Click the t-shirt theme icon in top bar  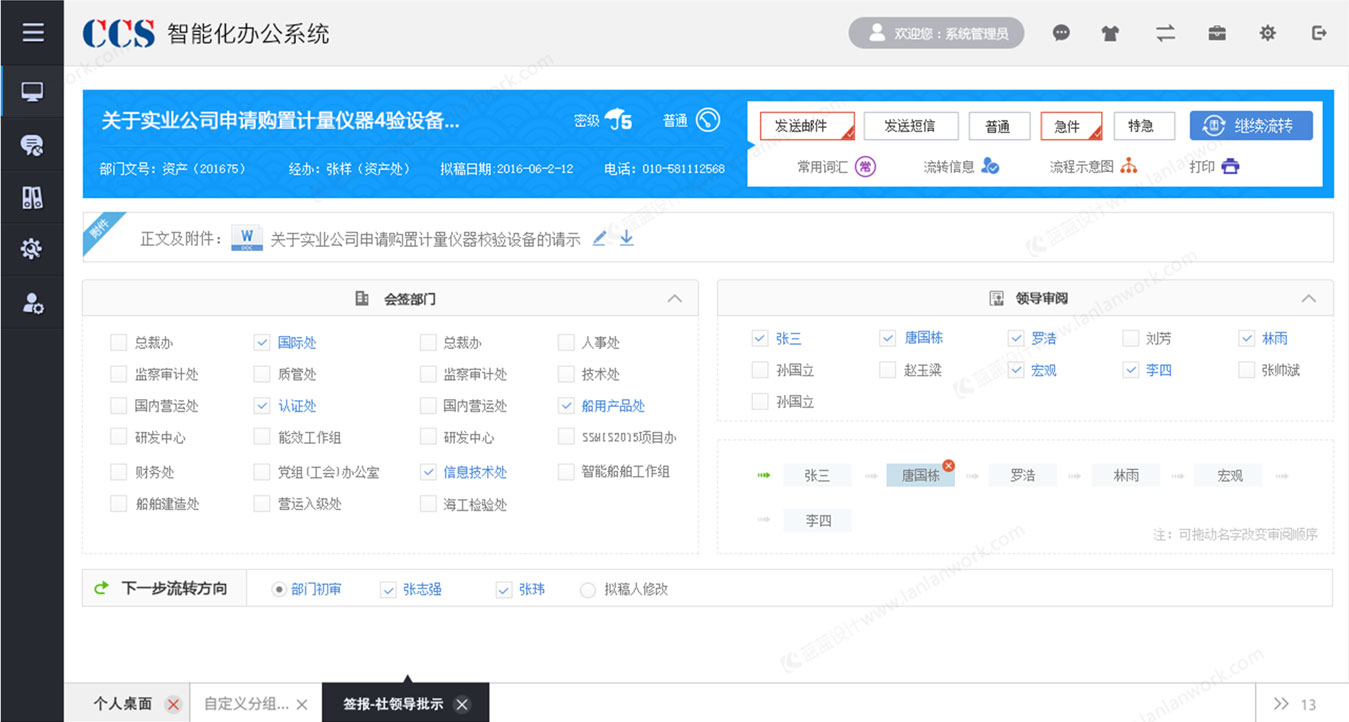point(1110,33)
